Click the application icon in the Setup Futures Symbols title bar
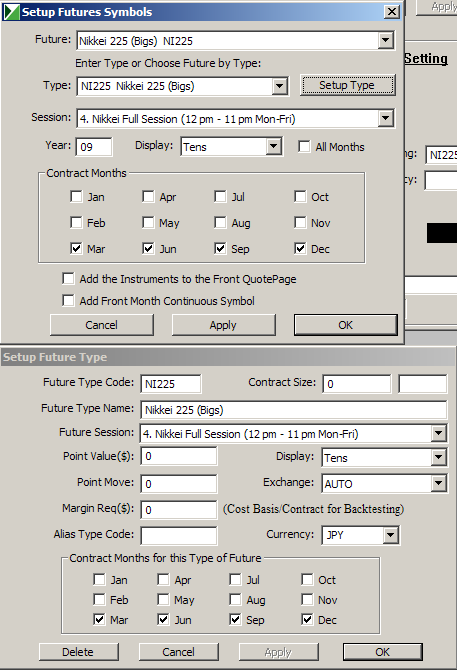The image size is (457, 670). click(x=11, y=12)
